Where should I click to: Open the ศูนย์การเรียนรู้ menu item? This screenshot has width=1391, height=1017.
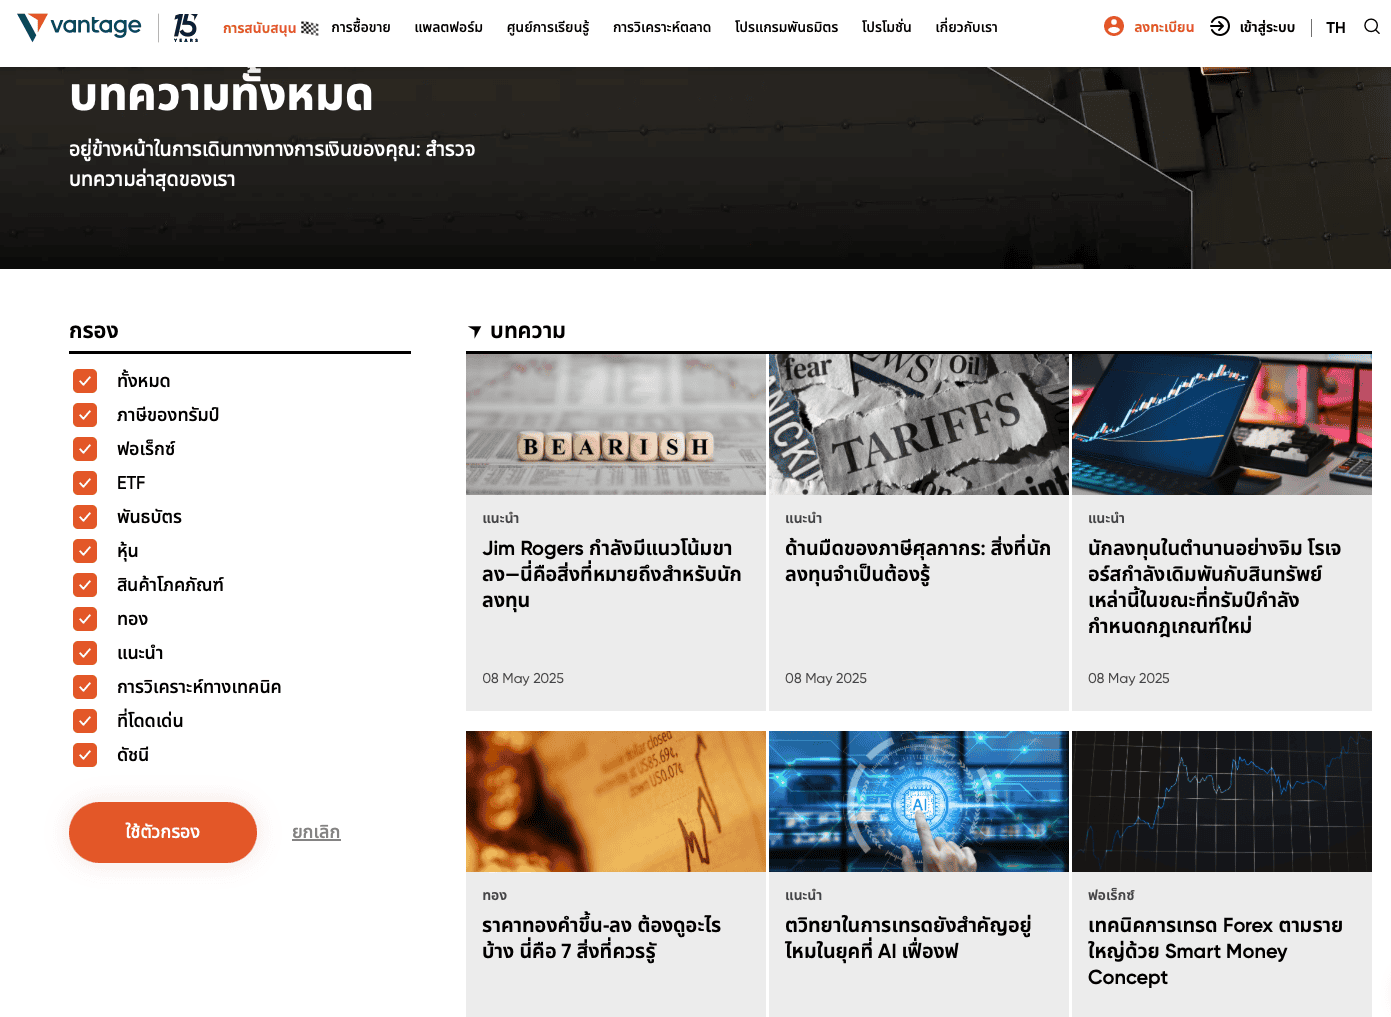tap(547, 28)
